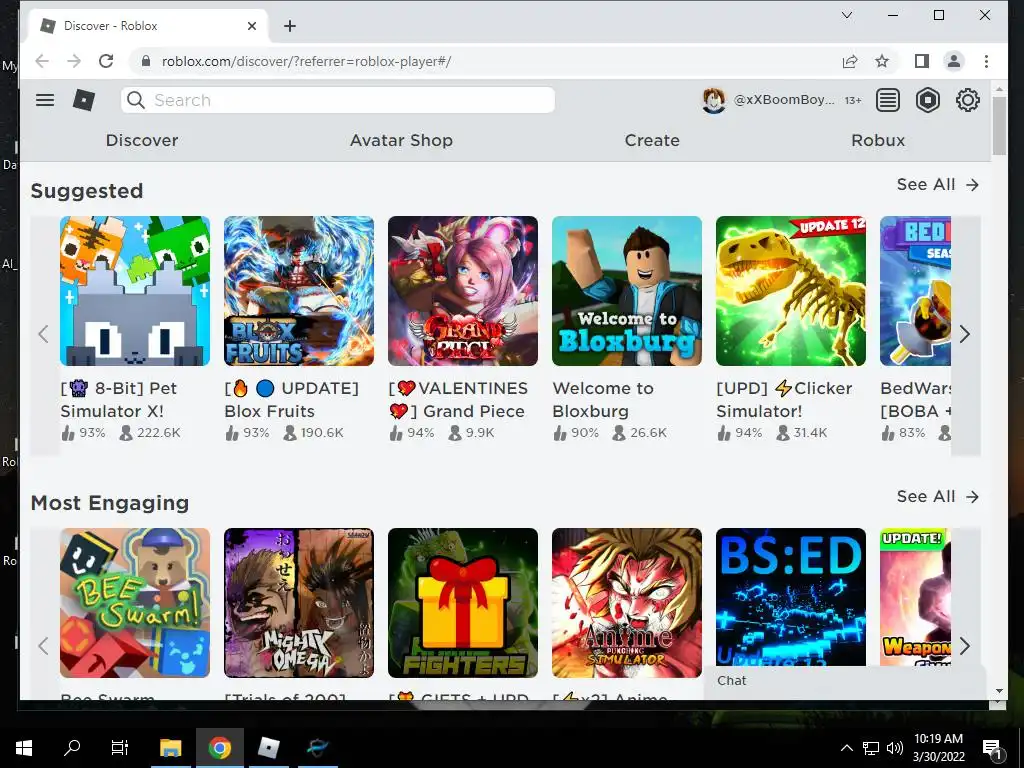Click the Roblox search input field
This screenshot has height=768, width=1024.
(x=338, y=100)
